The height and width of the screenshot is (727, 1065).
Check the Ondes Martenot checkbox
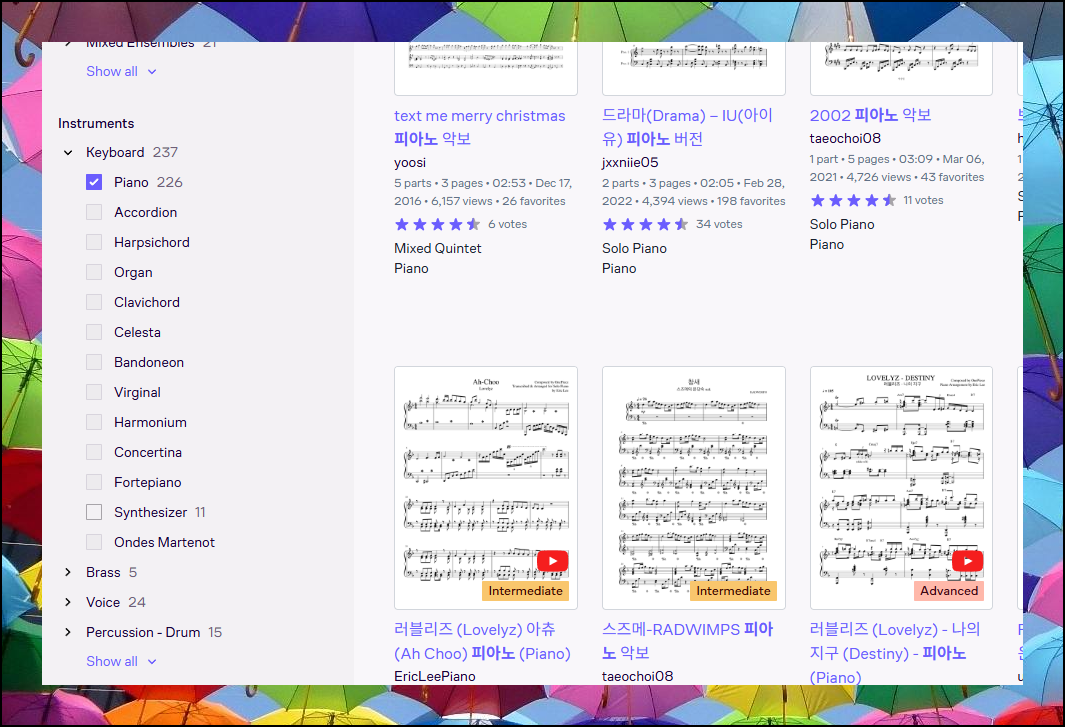(94, 542)
